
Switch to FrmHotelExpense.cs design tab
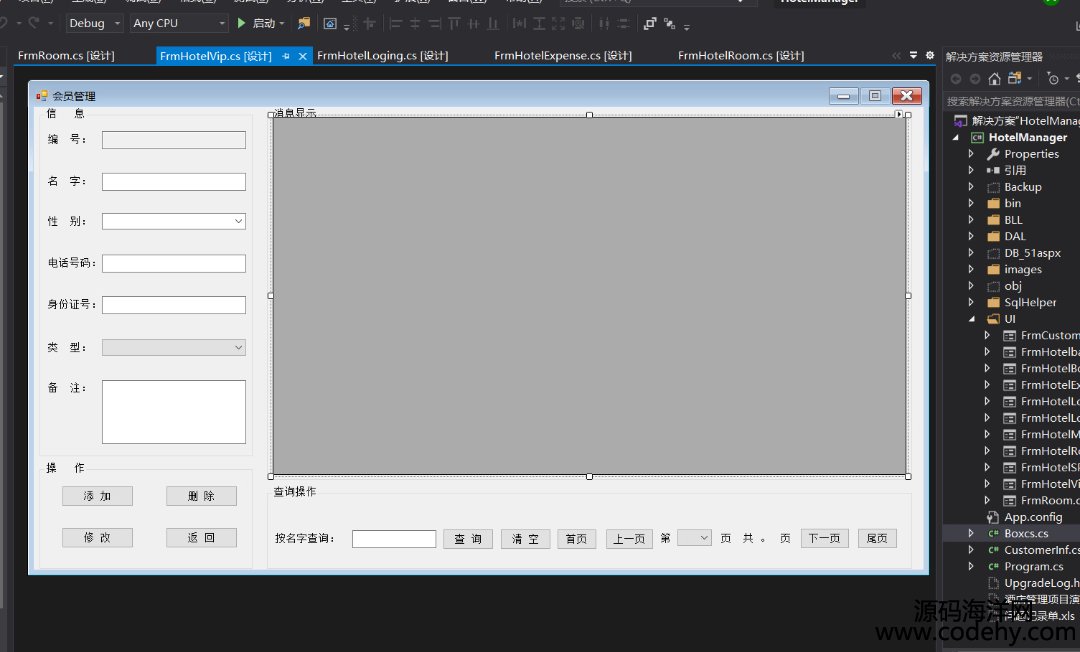click(x=562, y=56)
